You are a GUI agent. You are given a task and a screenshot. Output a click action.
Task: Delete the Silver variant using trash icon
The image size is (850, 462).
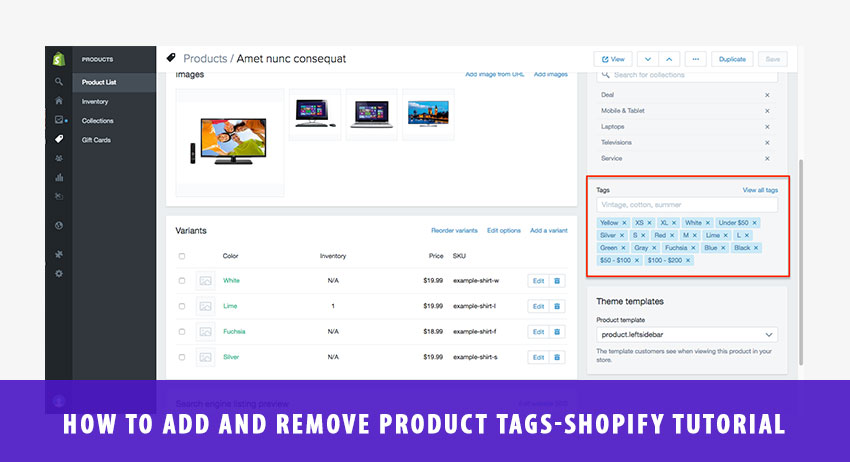coord(557,357)
